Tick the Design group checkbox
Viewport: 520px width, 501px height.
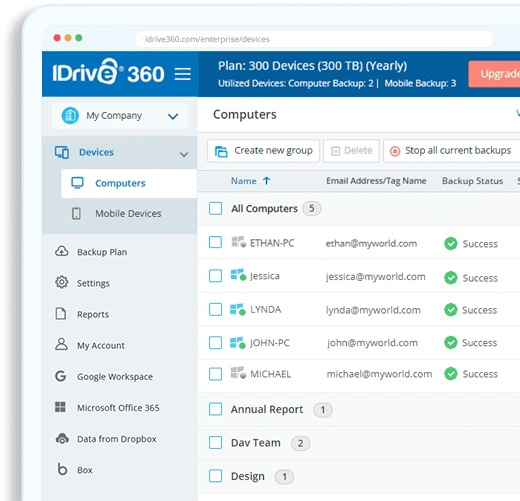215,476
